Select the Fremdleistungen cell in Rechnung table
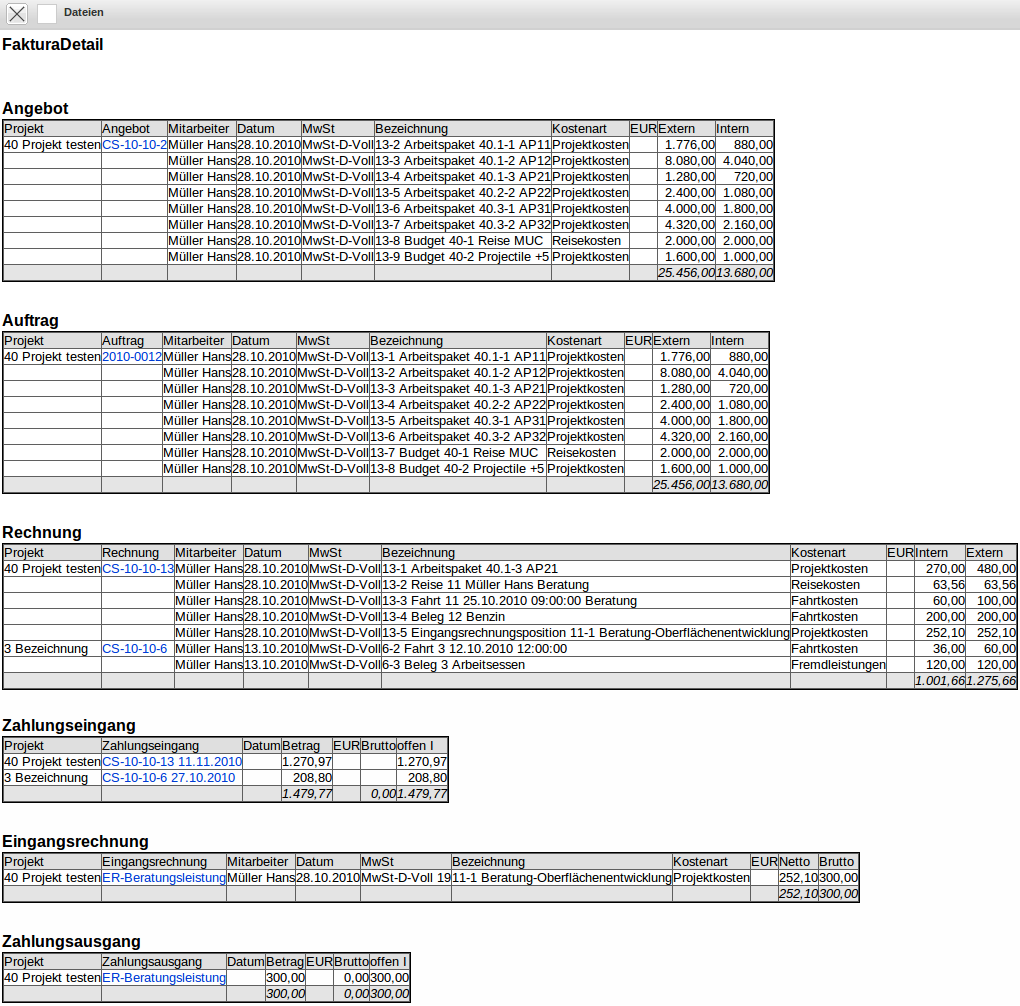Viewport: 1020px width, 1006px height. 837,665
